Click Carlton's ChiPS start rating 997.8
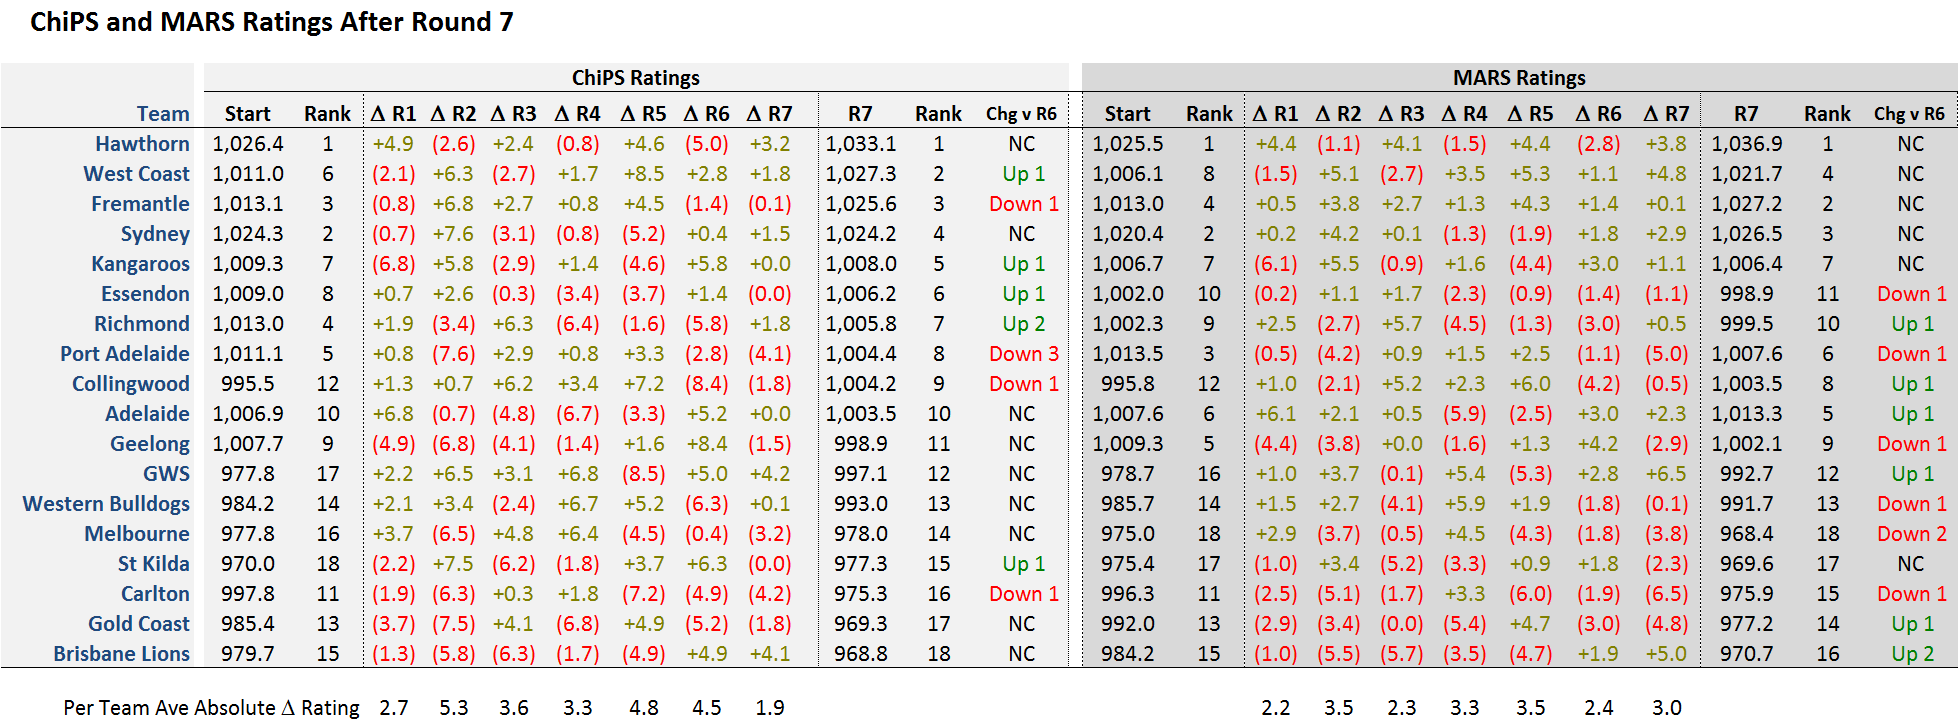The image size is (1958, 722). (248, 594)
